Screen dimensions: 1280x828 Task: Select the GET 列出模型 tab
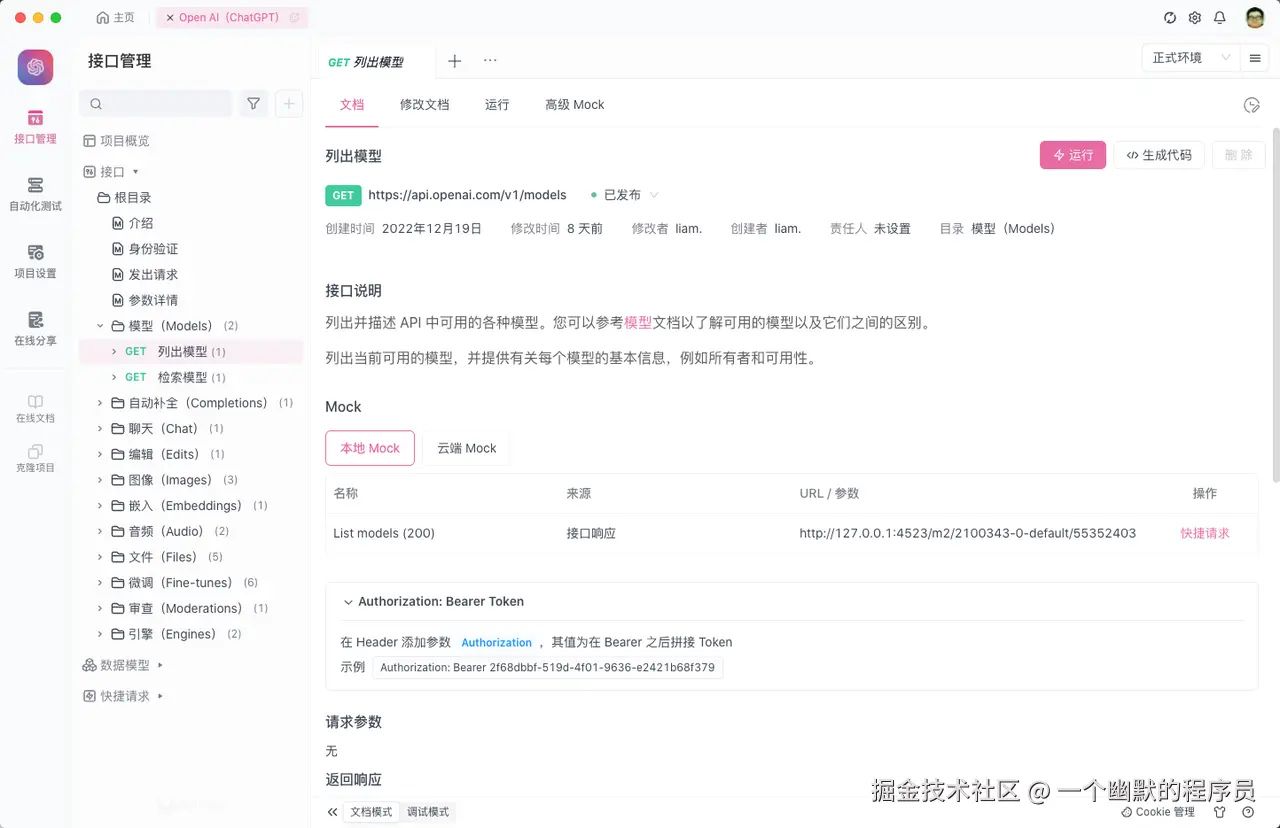[366, 62]
